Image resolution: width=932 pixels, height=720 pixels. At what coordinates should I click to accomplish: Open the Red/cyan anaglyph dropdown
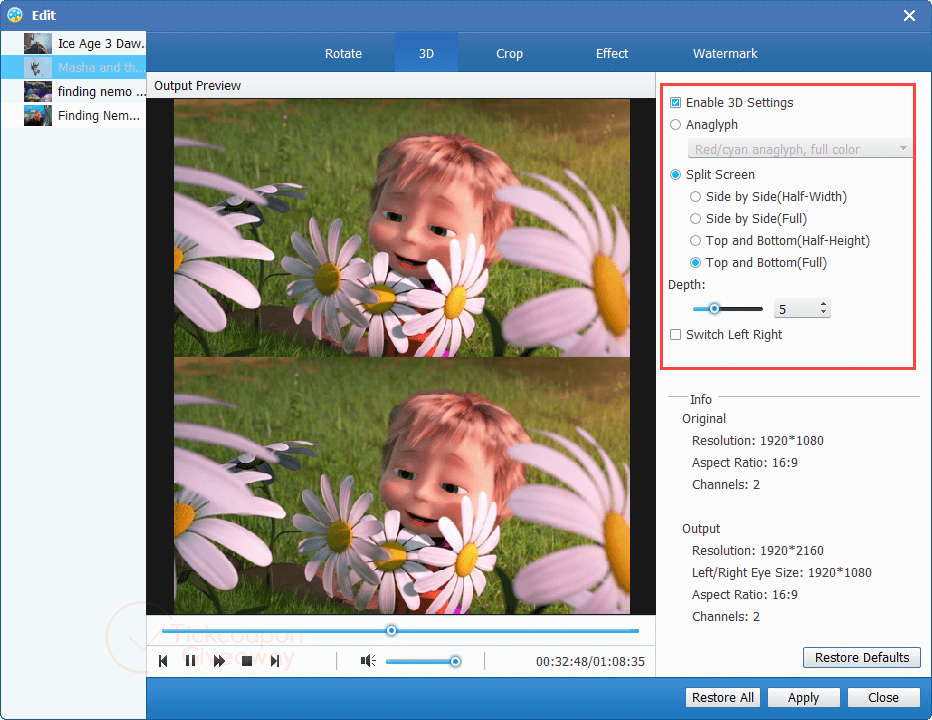799,149
